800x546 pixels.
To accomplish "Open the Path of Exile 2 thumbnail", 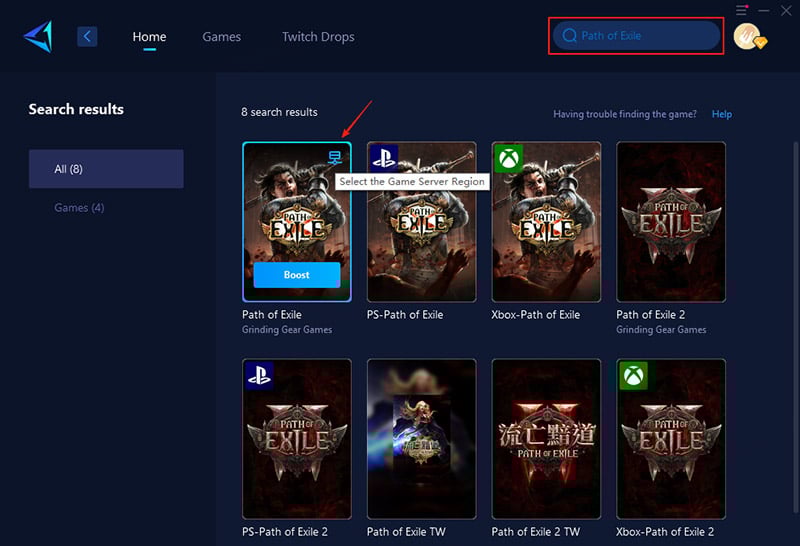I will tap(671, 221).
